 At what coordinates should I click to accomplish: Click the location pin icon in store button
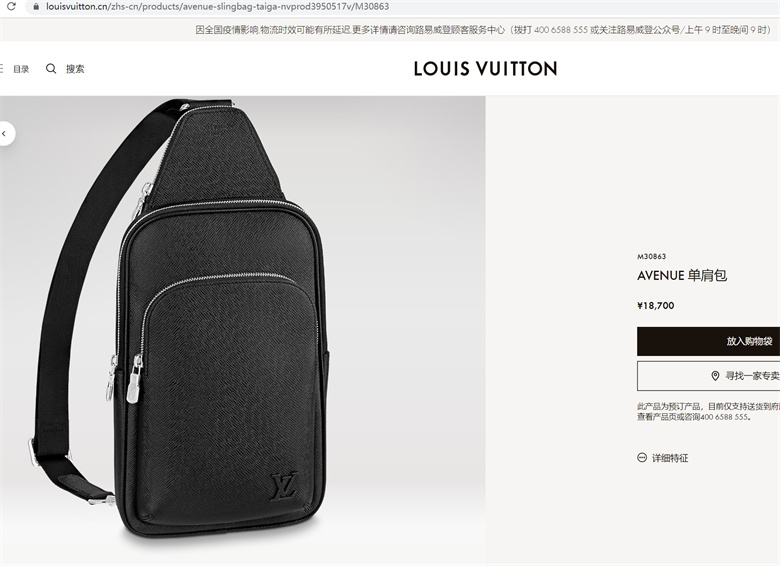pos(715,376)
